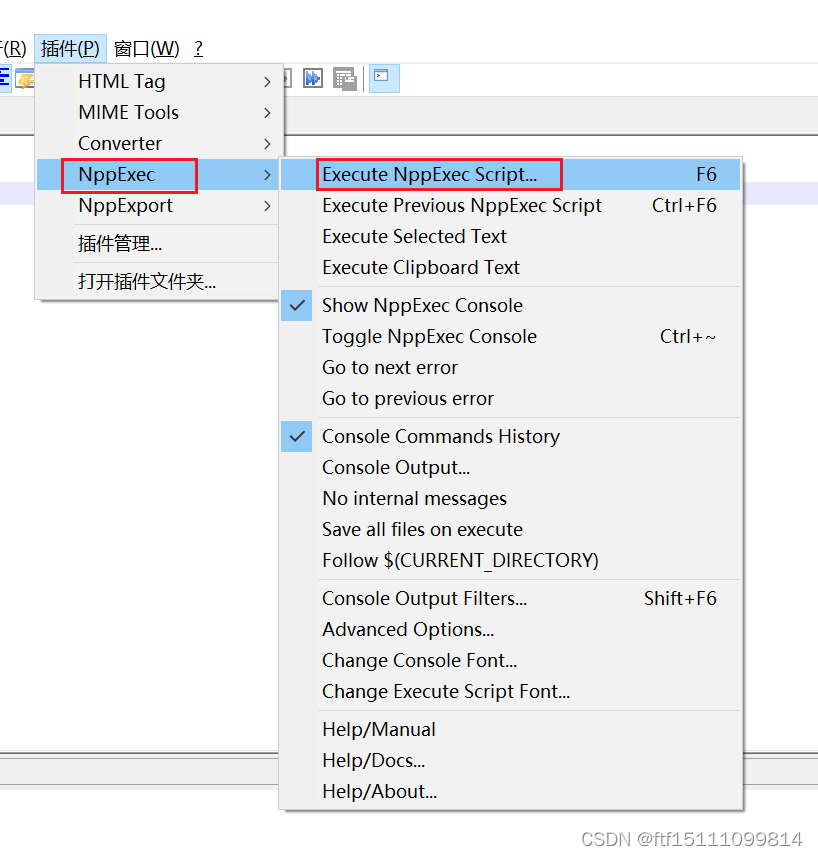Open Help/Manual entry
Screen dimensions: 818x856
(510, 730)
